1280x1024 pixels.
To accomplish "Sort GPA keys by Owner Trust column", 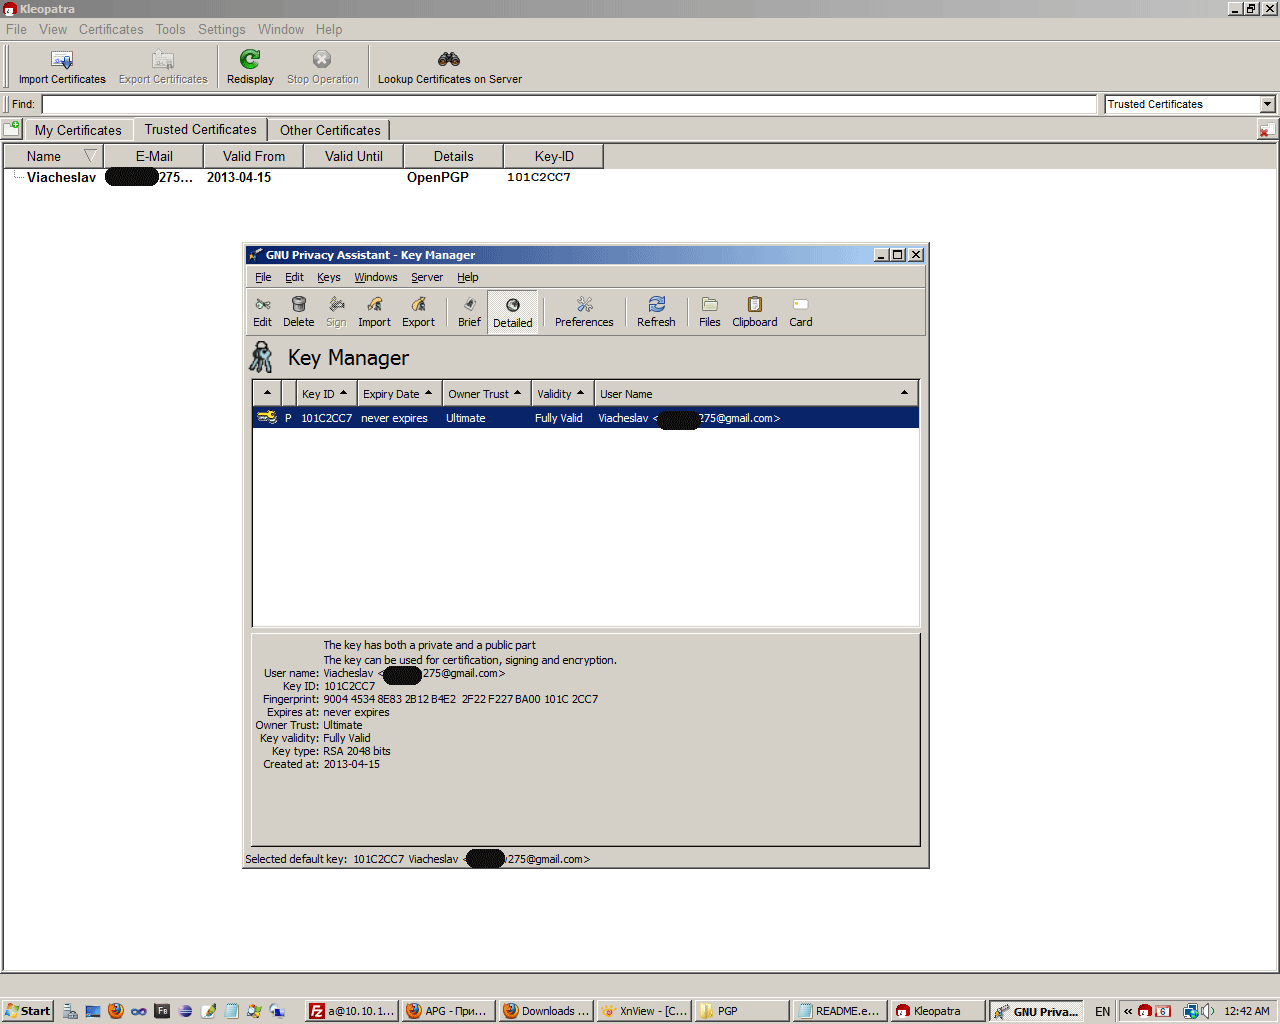I will (x=485, y=394).
